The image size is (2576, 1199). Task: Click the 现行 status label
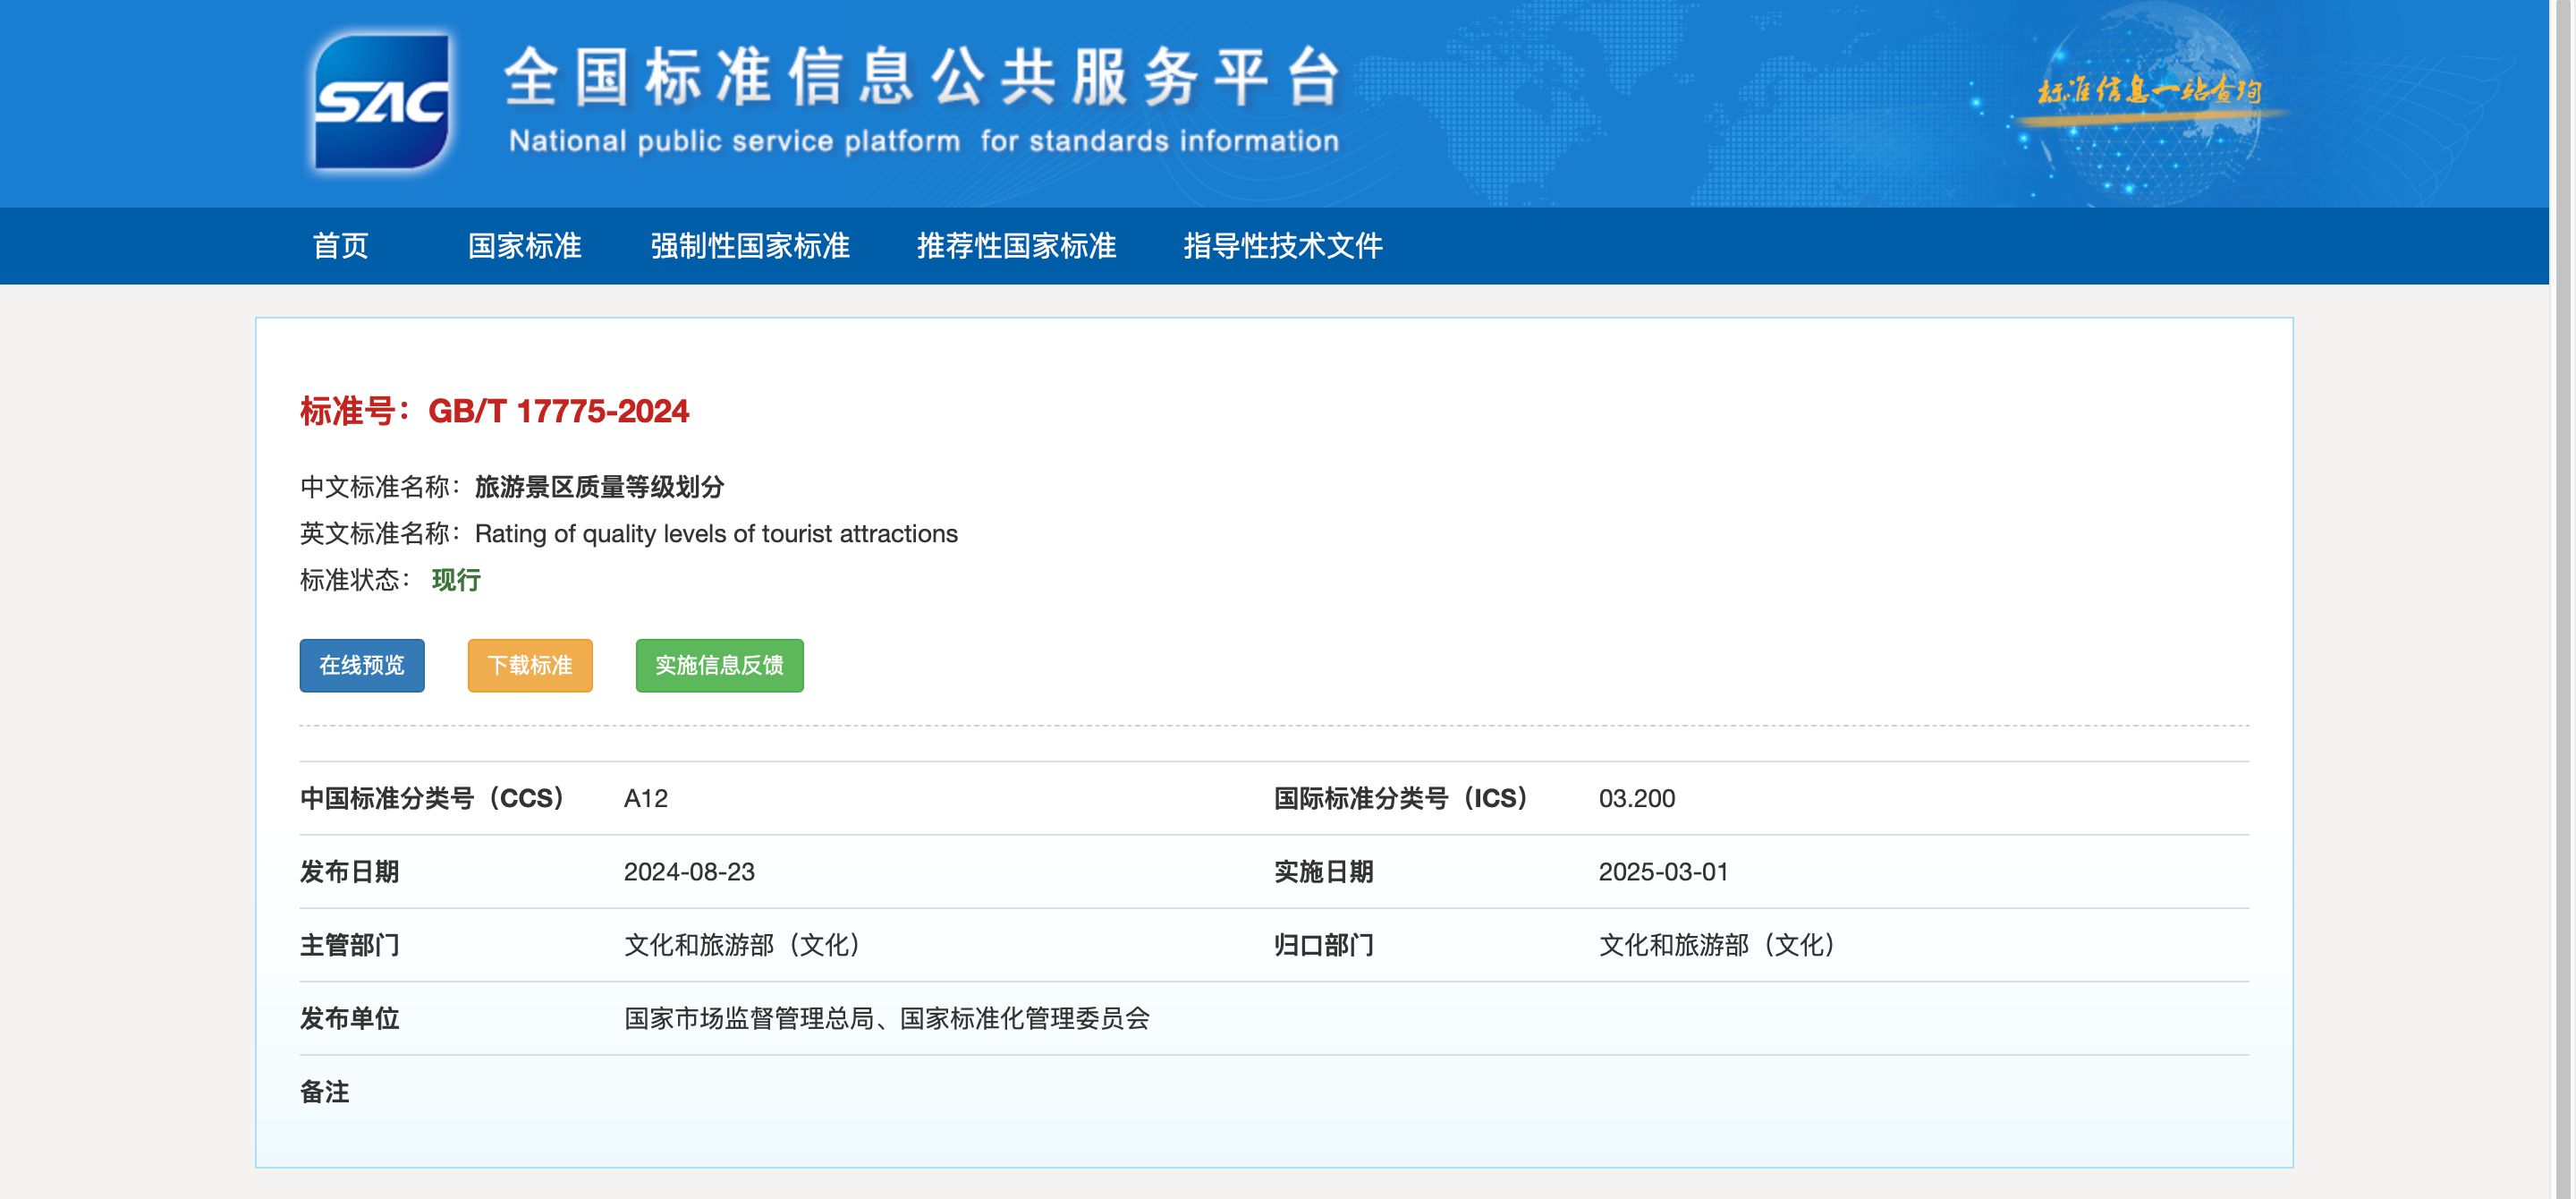pos(456,580)
